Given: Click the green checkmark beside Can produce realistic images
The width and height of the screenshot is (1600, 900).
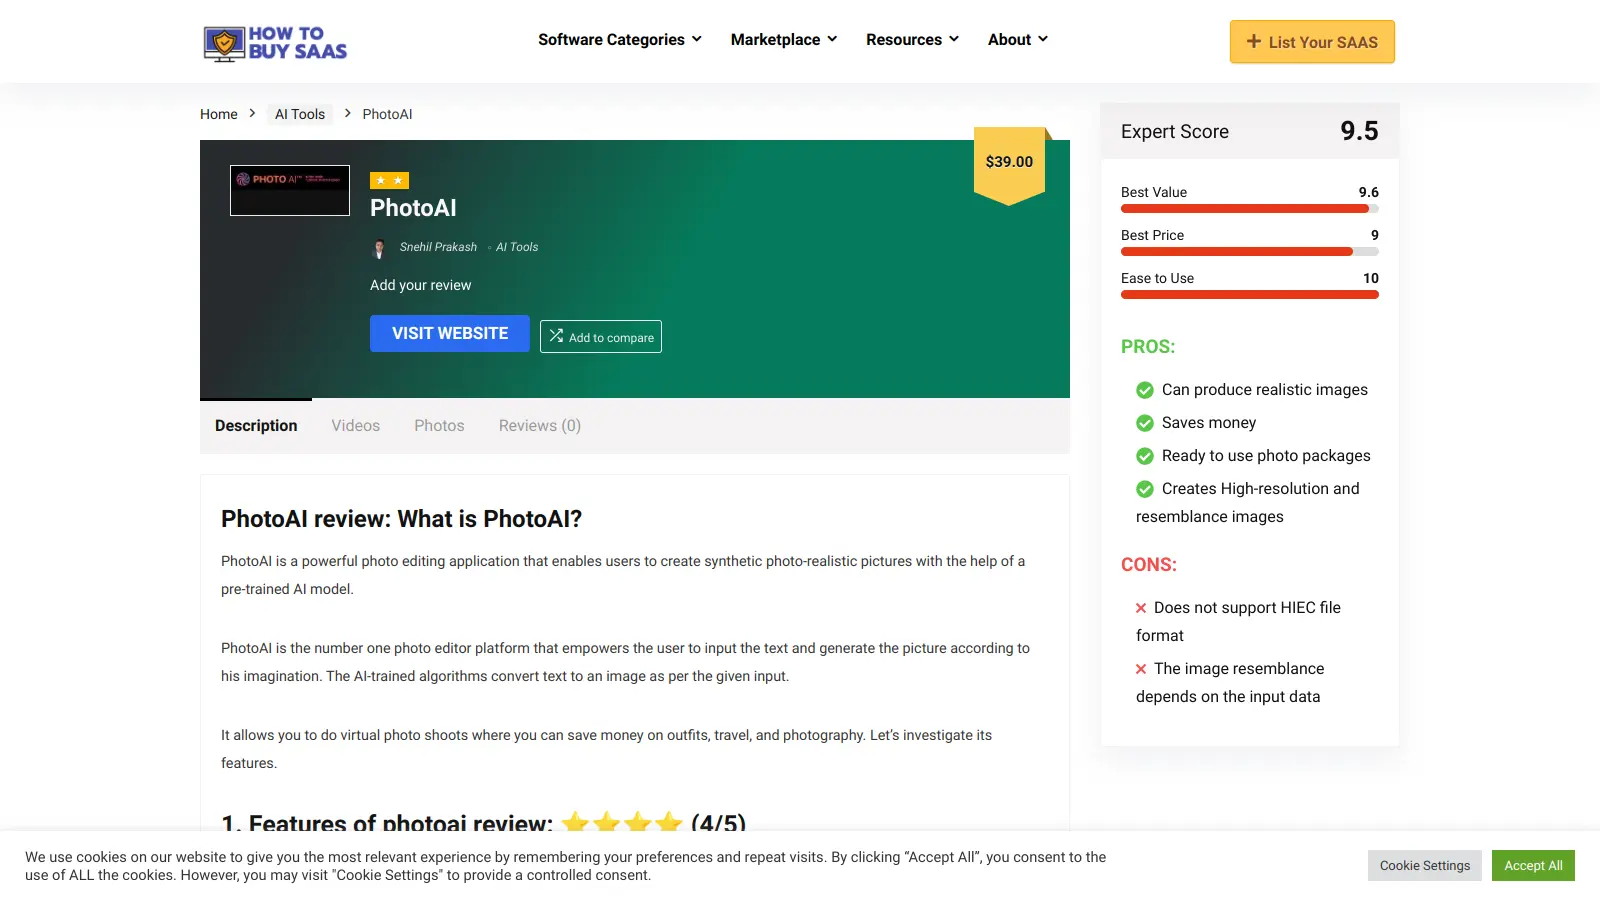Looking at the screenshot, I should (x=1145, y=390).
